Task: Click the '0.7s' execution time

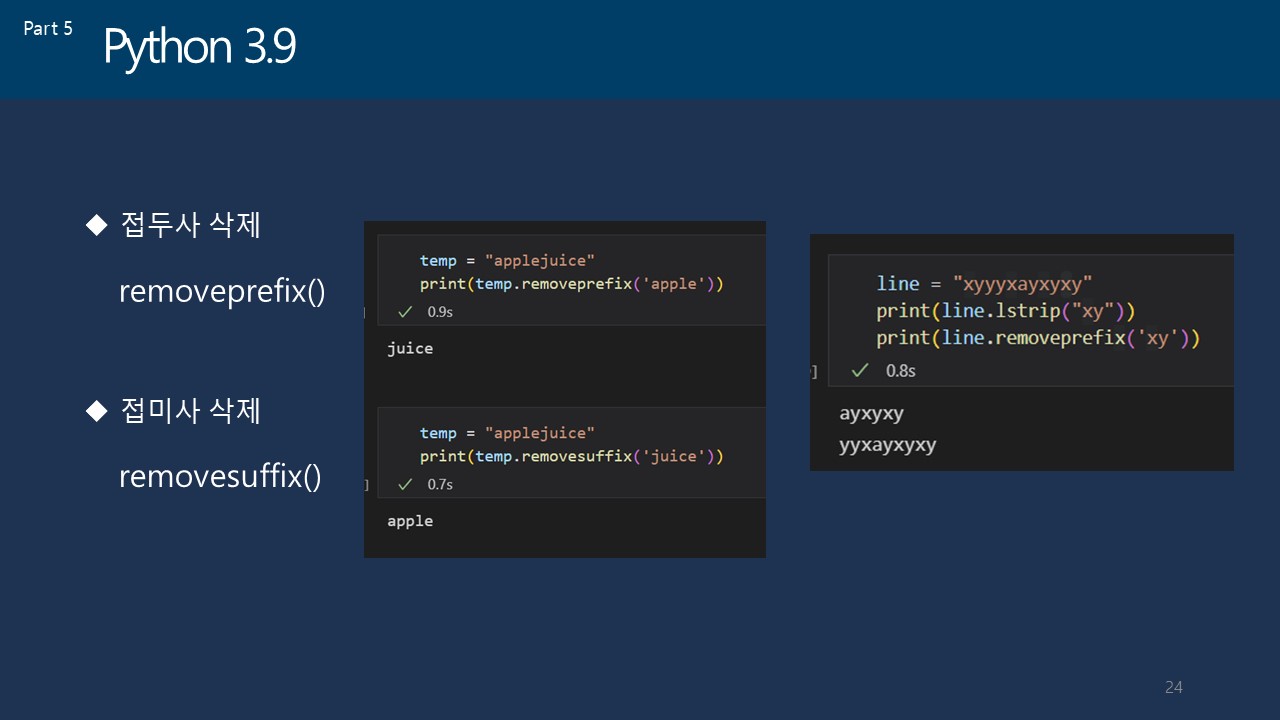Action: tap(440, 484)
